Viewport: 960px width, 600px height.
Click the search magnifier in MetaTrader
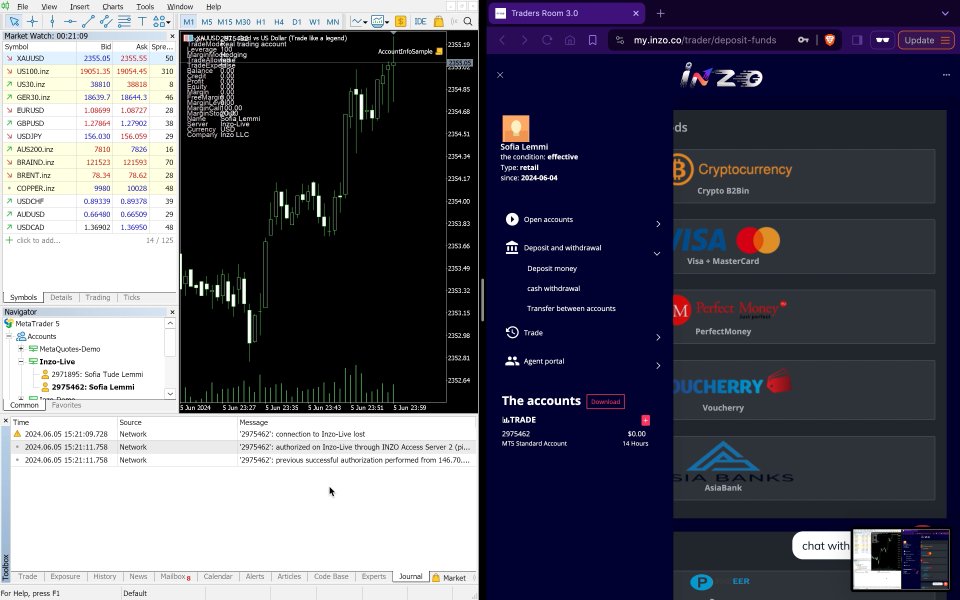(x=468, y=21)
